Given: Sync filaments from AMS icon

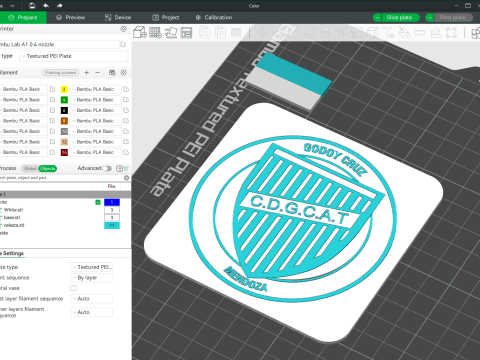Looking at the screenshot, I should (x=112, y=72).
